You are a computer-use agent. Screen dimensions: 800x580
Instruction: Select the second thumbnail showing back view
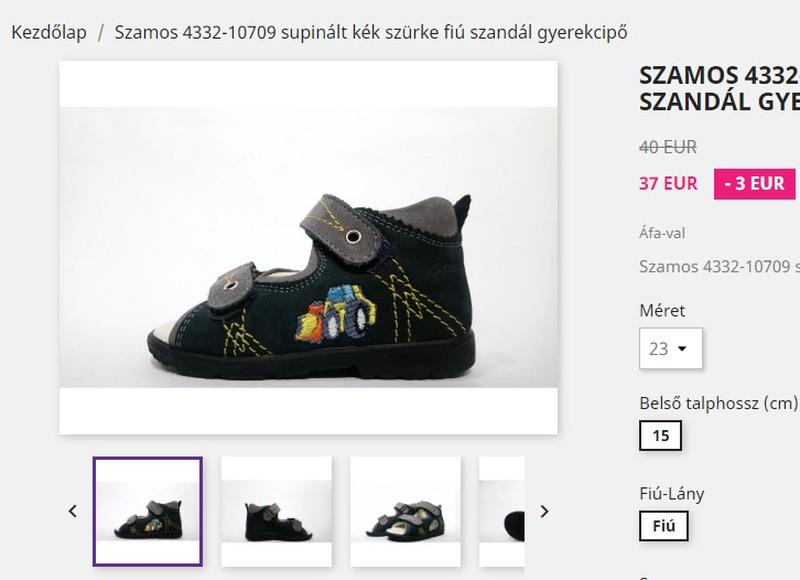pos(276,511)
